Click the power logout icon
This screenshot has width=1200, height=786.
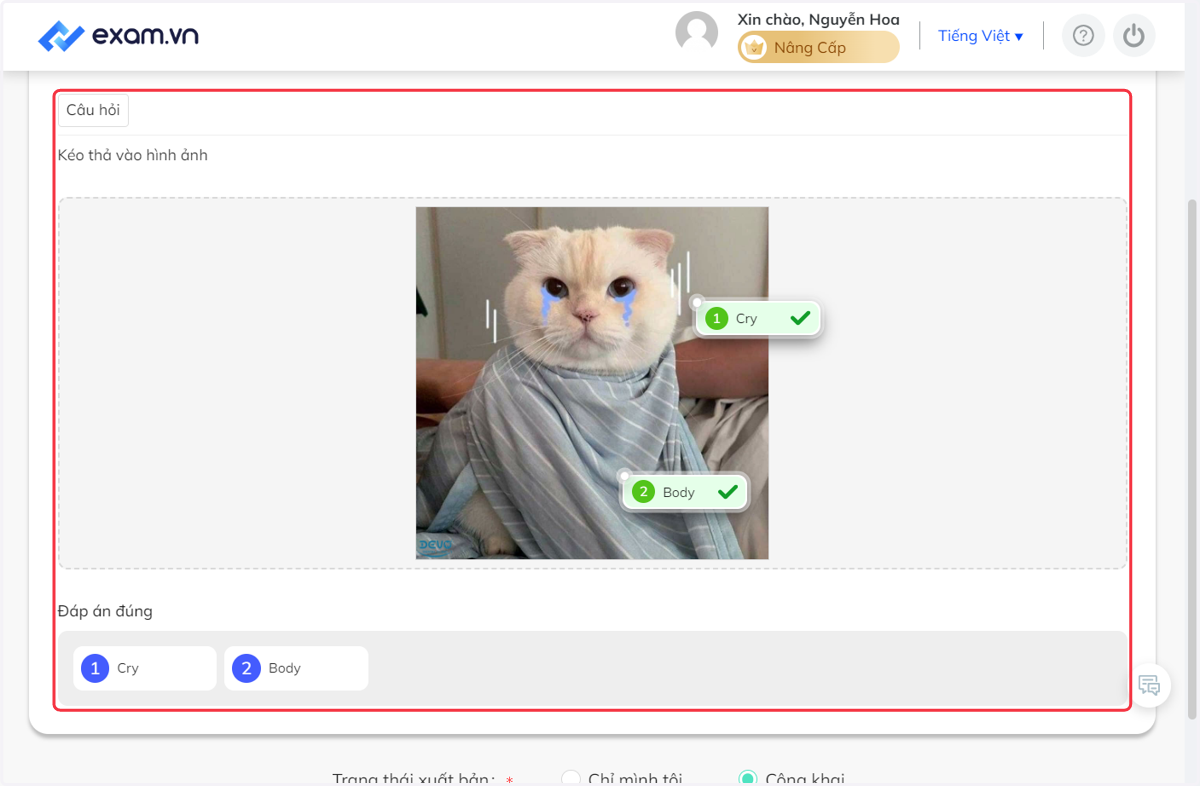click(1133, 36)
